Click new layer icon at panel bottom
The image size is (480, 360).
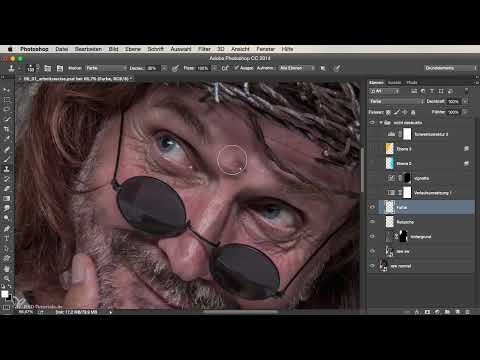(457, 312)
